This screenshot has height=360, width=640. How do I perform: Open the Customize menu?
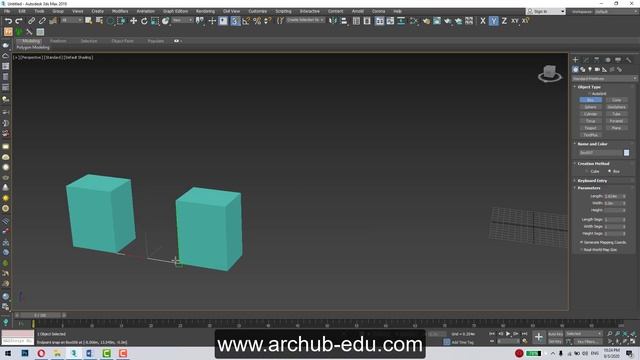(258, 11)
